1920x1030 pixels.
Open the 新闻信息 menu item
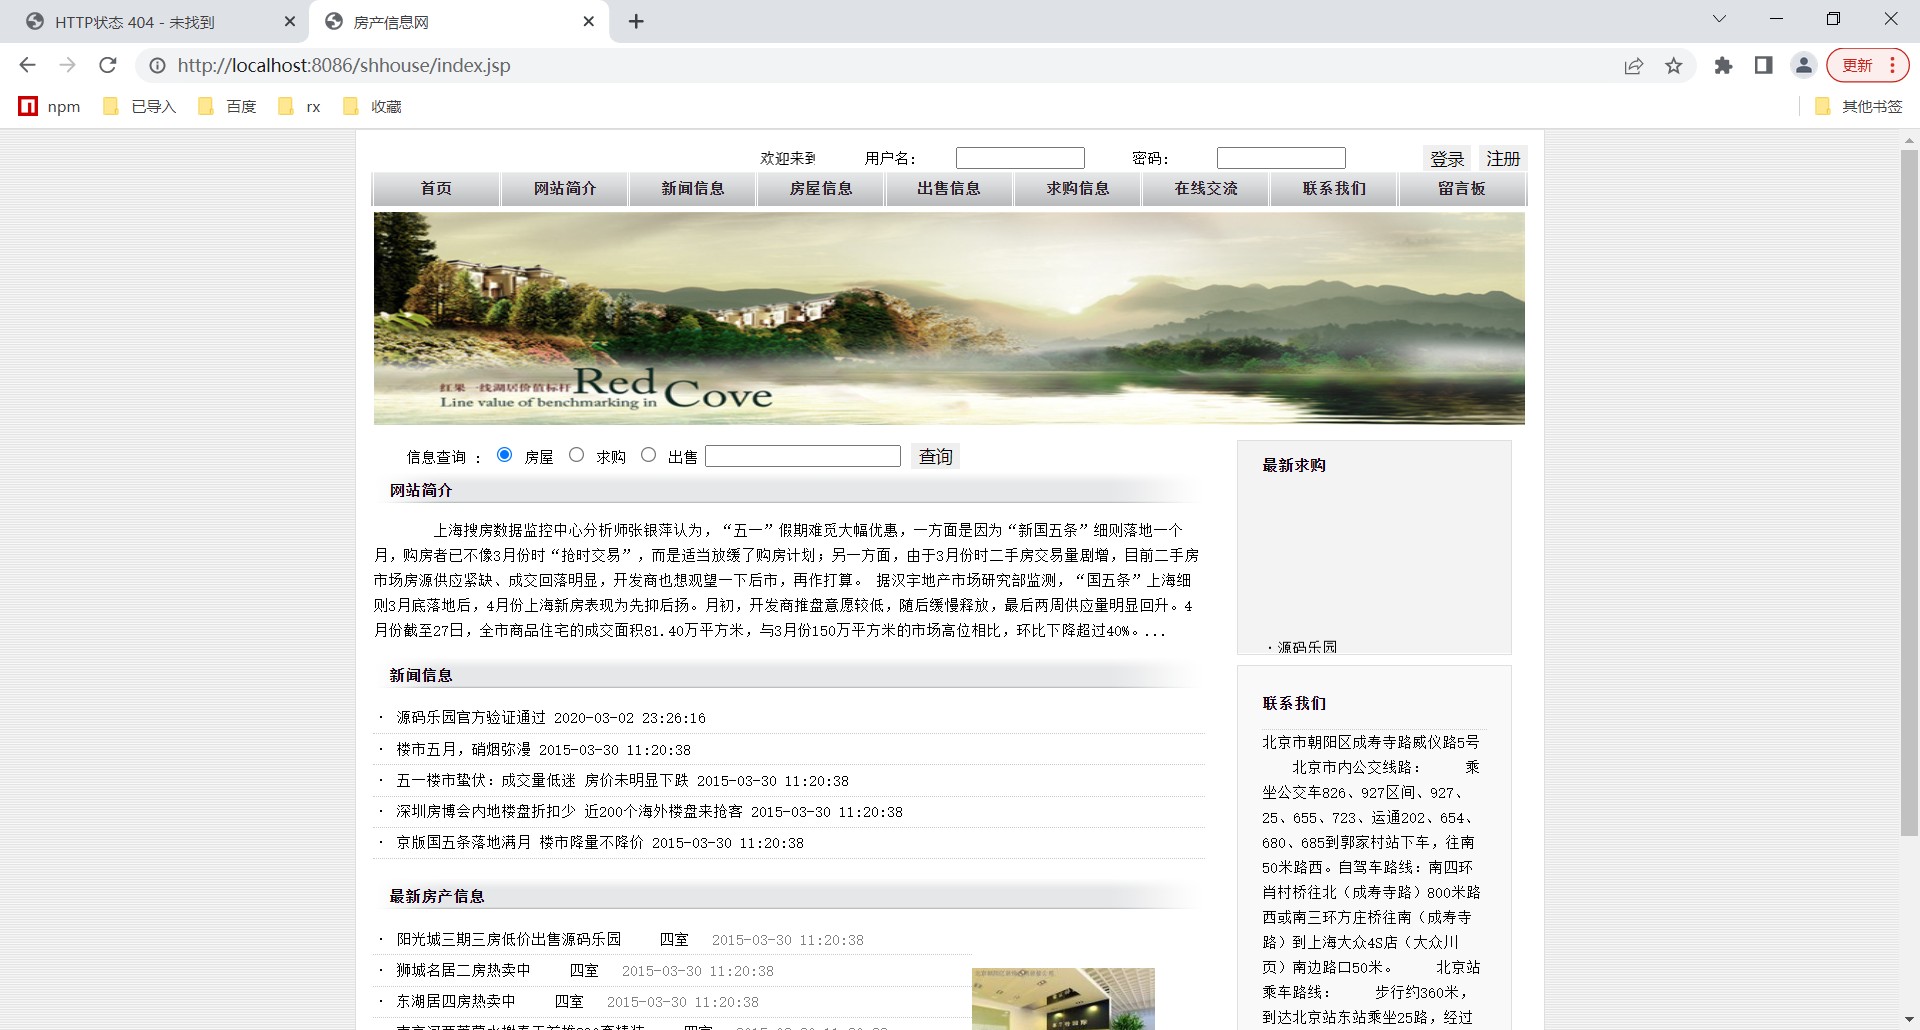pyautogui.click(x=692, y=188)
